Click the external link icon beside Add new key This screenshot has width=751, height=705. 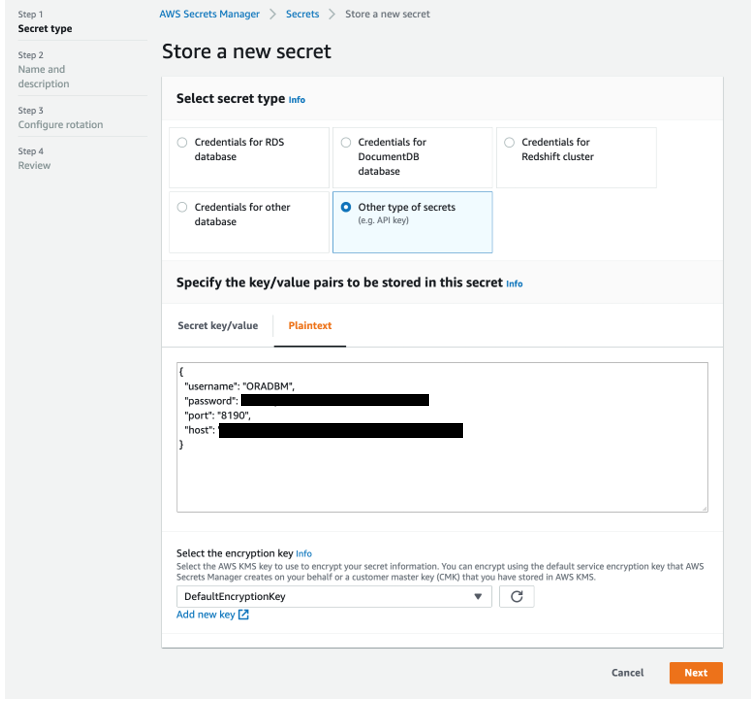tap(244, 615)
